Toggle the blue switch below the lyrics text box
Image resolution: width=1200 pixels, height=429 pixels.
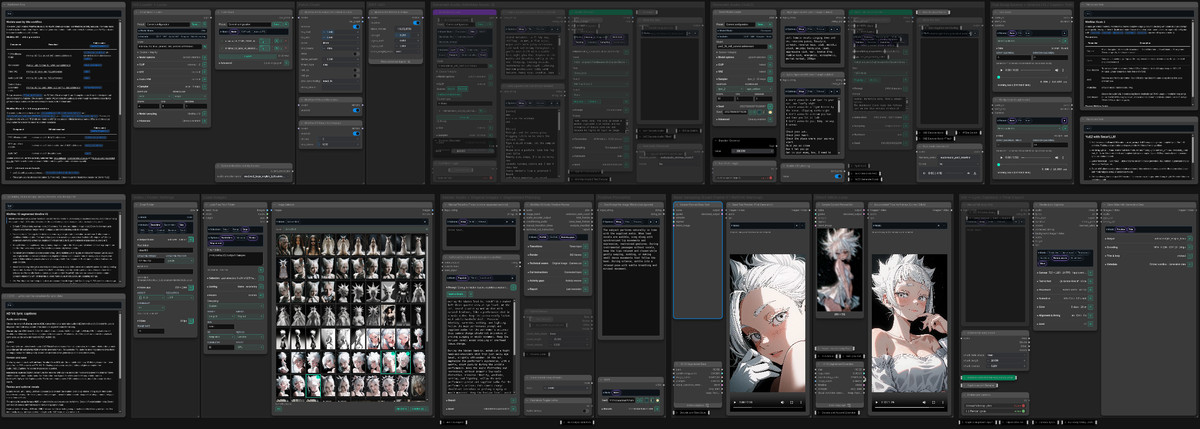(838, 177)
